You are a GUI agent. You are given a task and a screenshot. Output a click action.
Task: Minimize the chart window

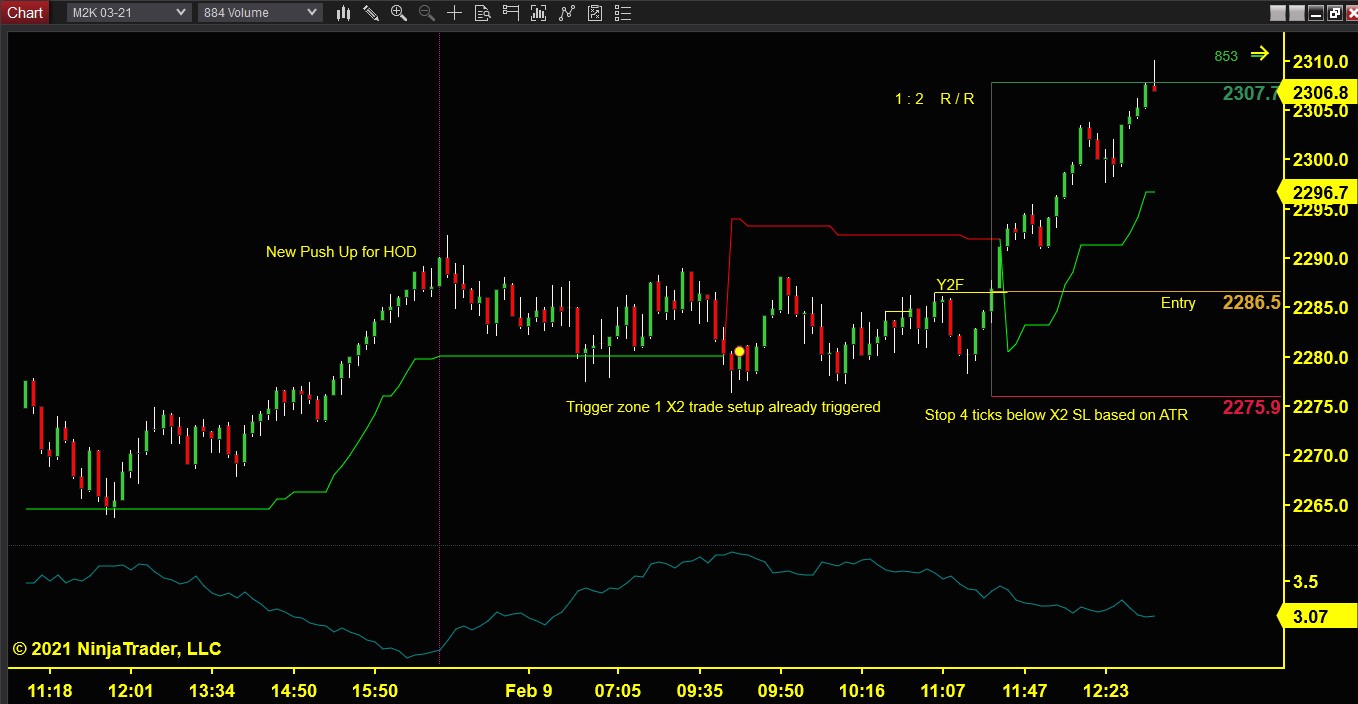1317,13
